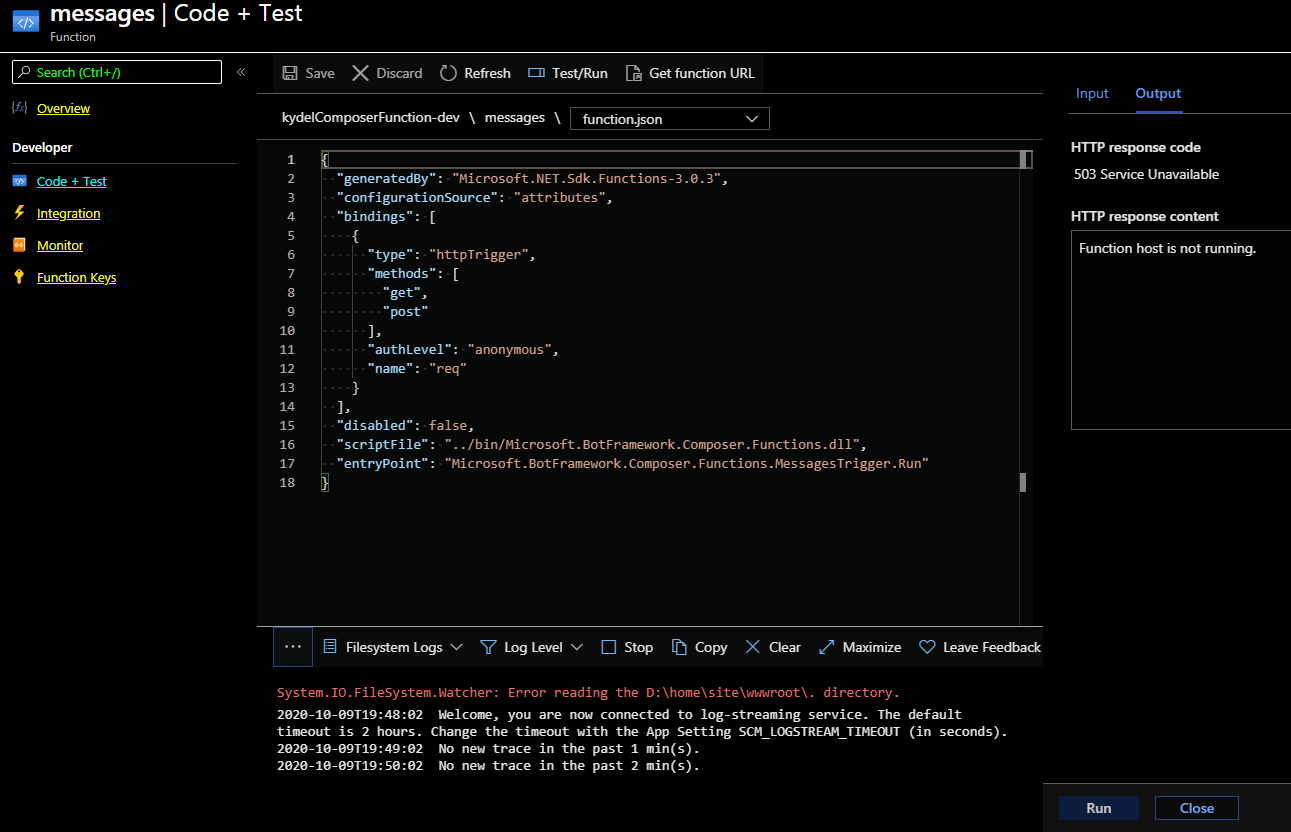Maximize the logs console

859,646
